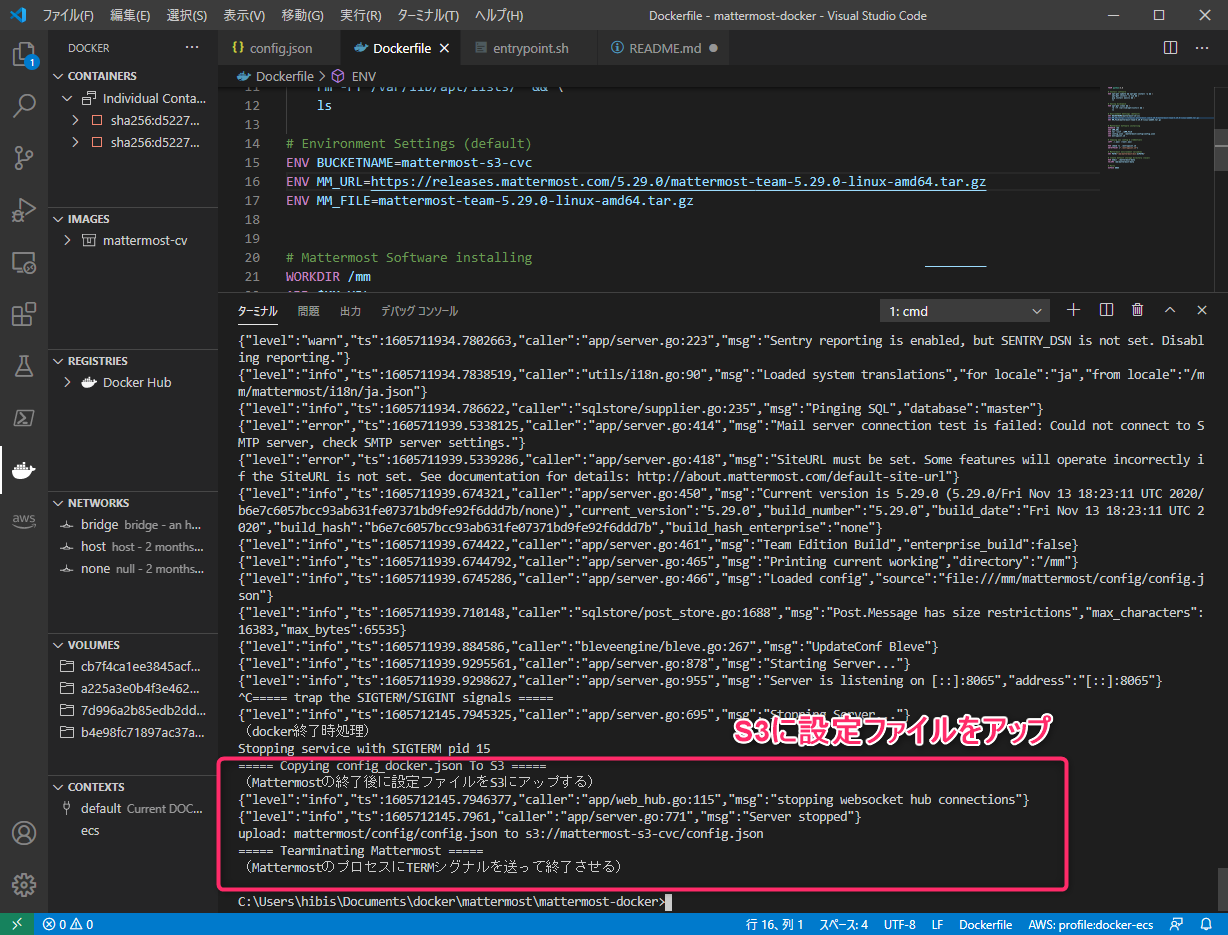Viewport: 1228px width, 935px height.
Task: Select volume cb7f4ca1ee3845acf
Action: tap(134, 666)
